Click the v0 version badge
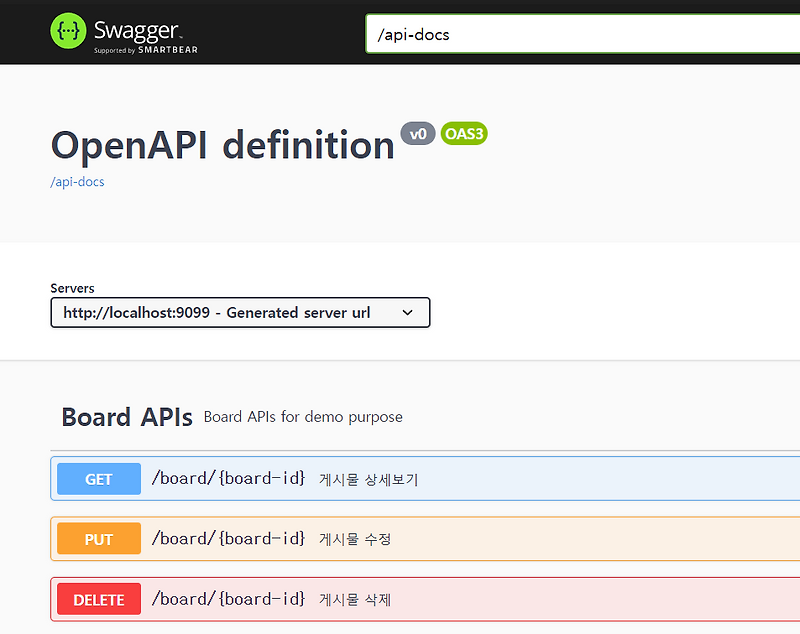This screenshot has width=800, height=634. (x=418, y=133)
